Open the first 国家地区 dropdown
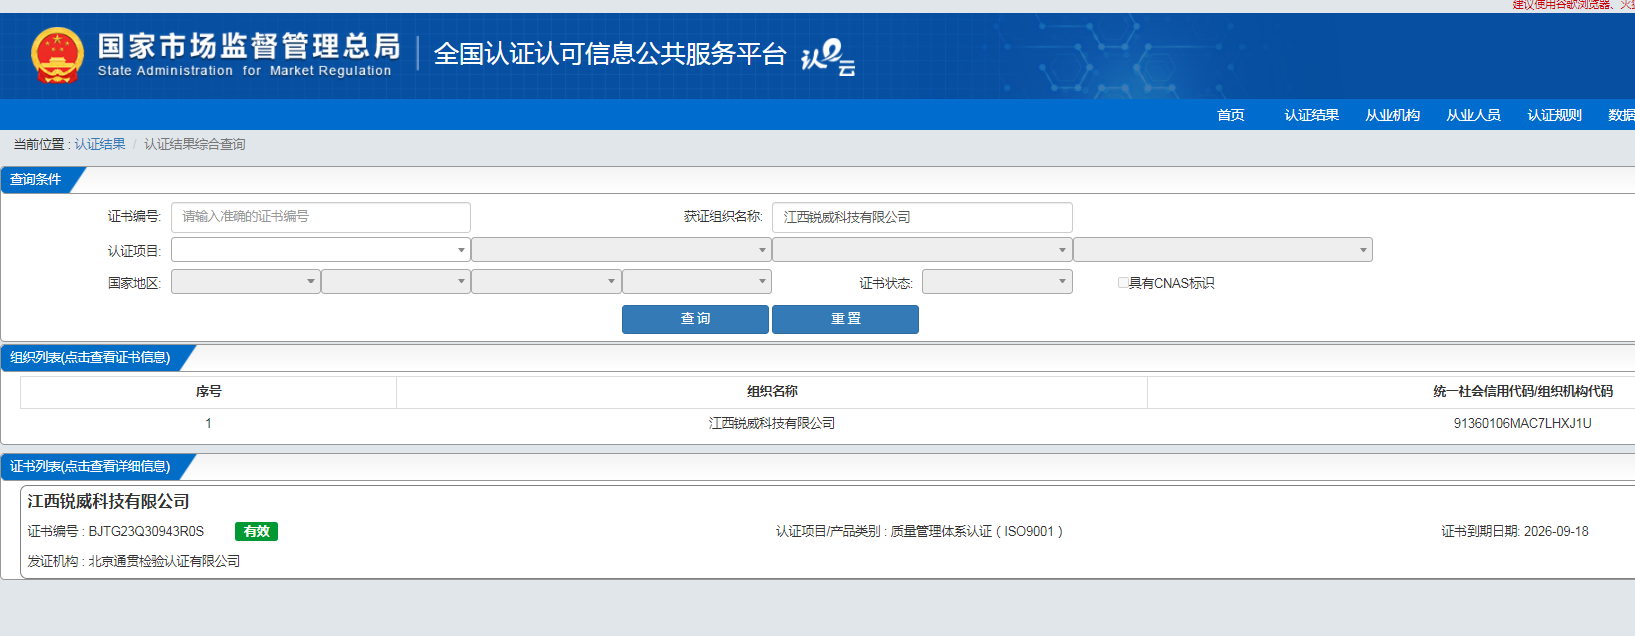The image size is (1635, 636). click(x=246, y=282)
